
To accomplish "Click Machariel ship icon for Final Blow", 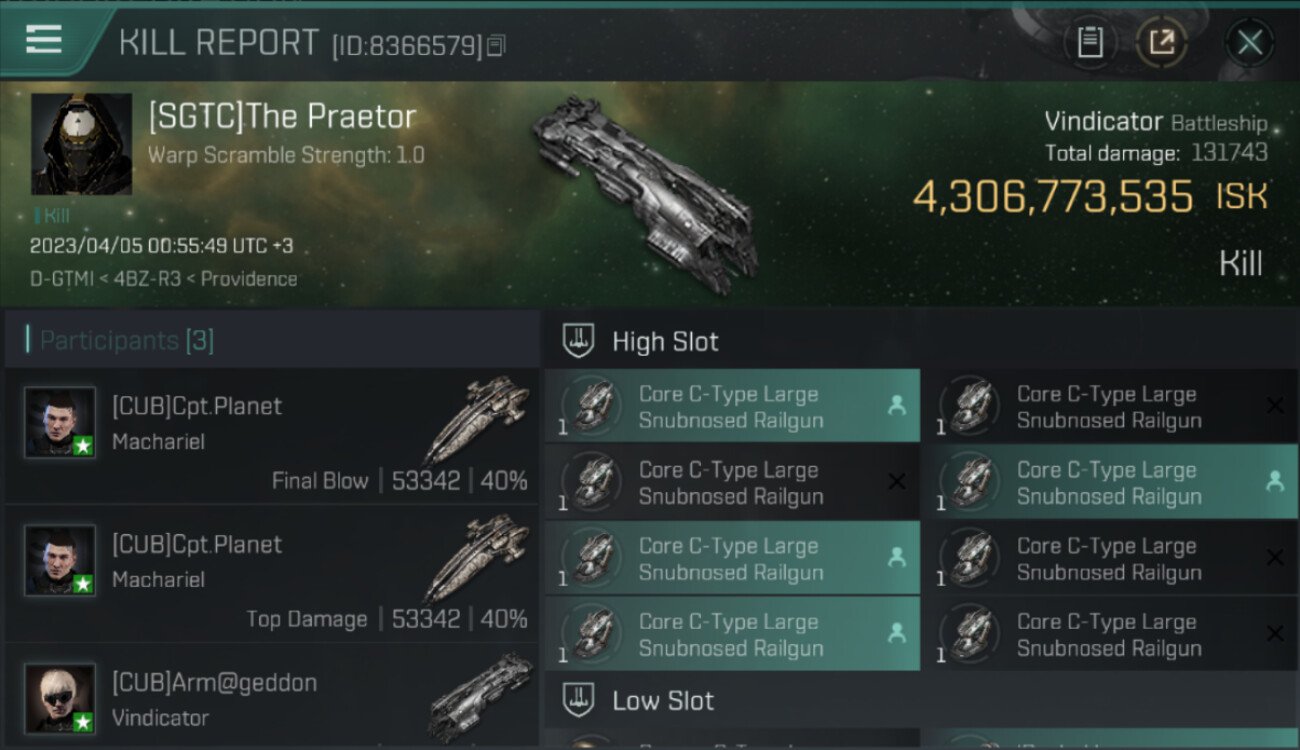I will click(x=477, y=420).
